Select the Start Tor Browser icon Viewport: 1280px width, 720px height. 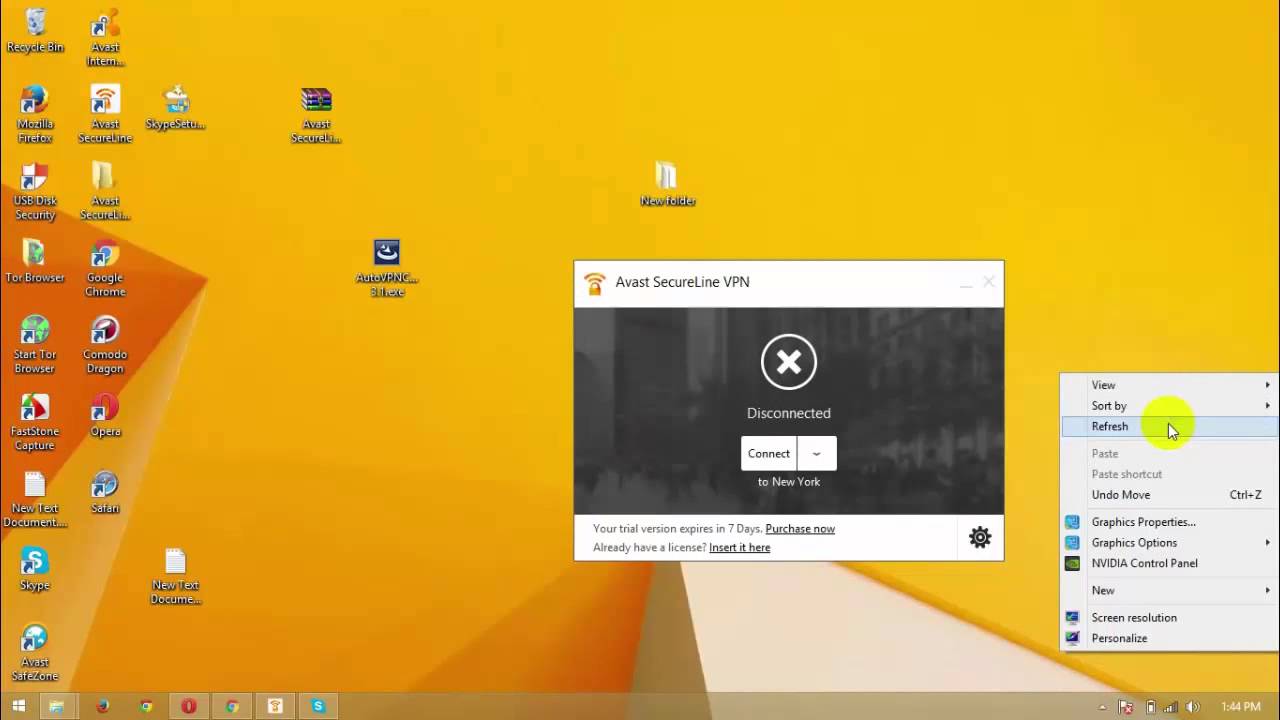[x=35, y=345]
